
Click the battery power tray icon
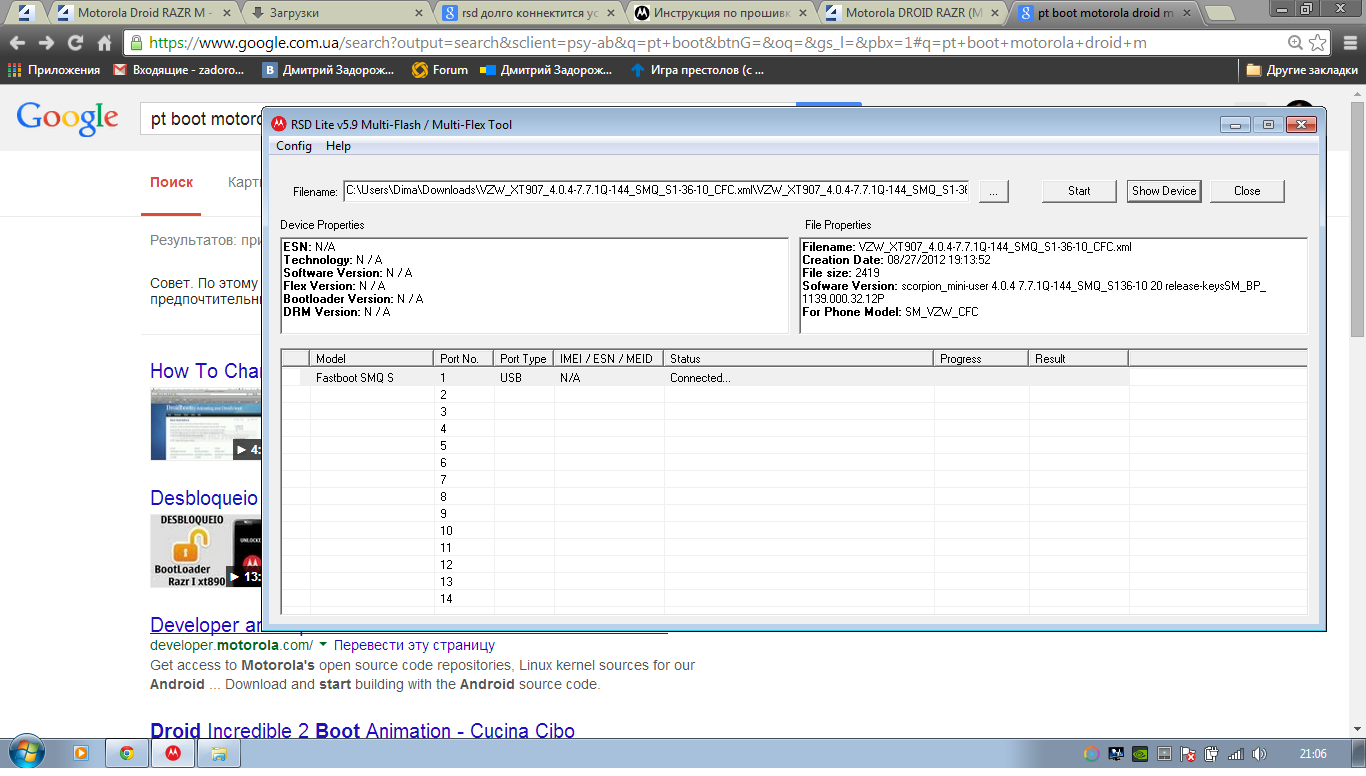(x=1211, y=753)
